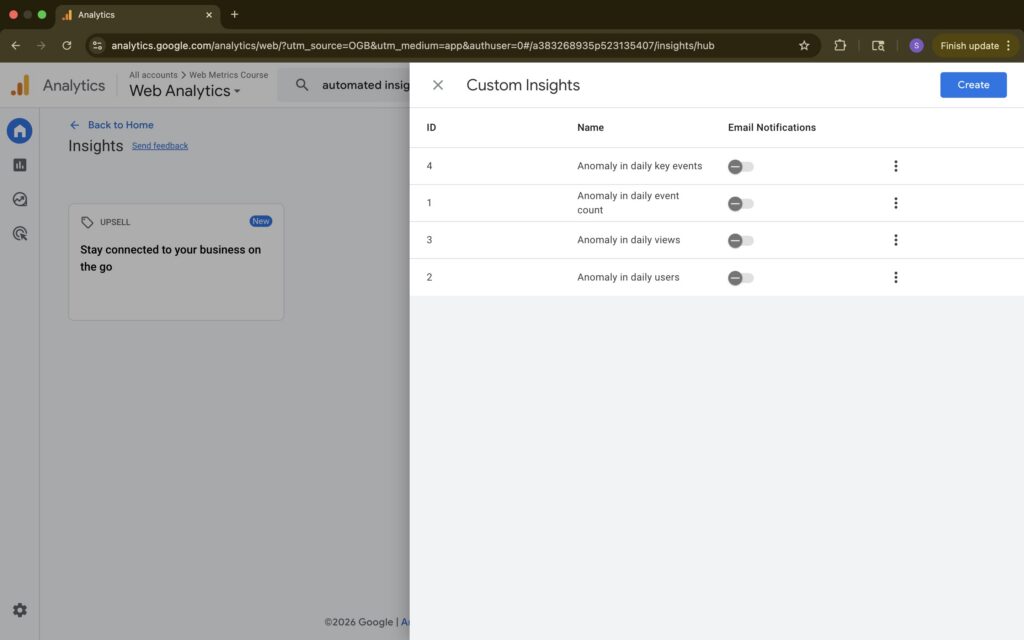
Task: Bookmark this page with star icon
Action: tap(804, 45)
